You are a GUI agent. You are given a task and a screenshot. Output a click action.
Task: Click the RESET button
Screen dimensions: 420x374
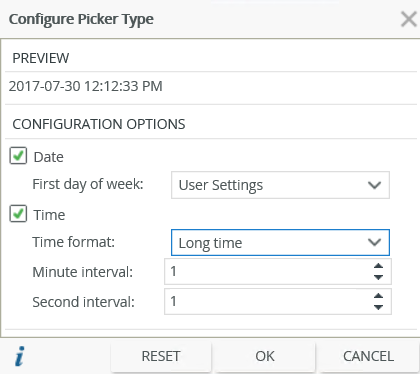[161, 356]
